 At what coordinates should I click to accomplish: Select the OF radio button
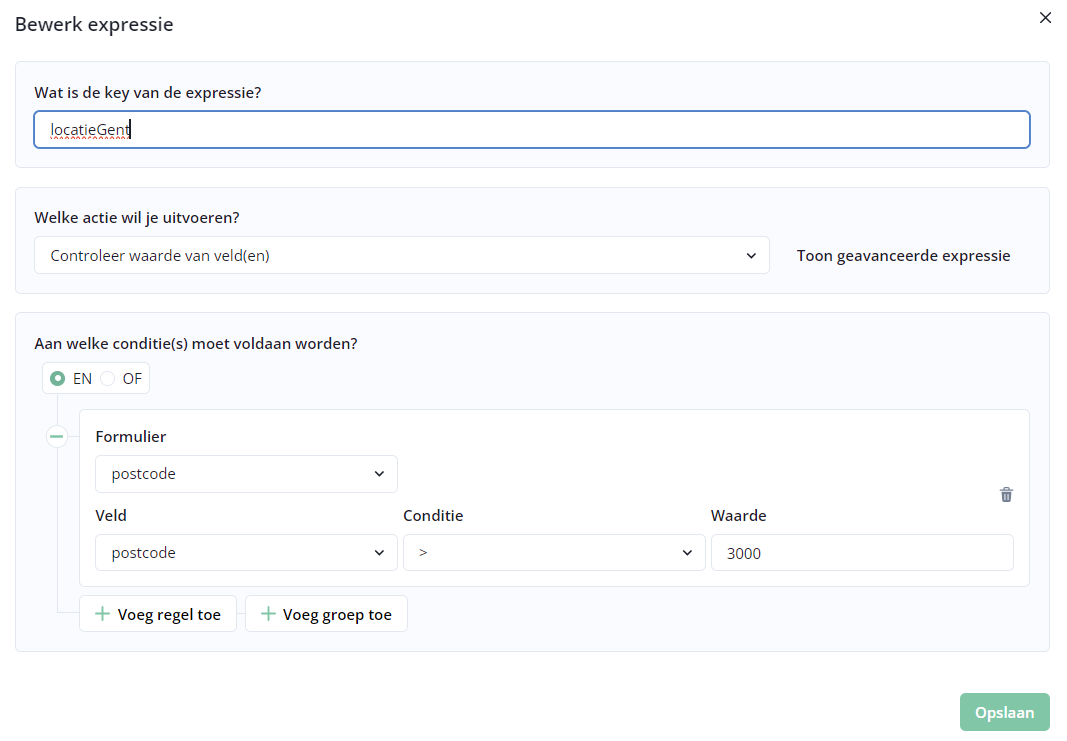tap(108, 379)
